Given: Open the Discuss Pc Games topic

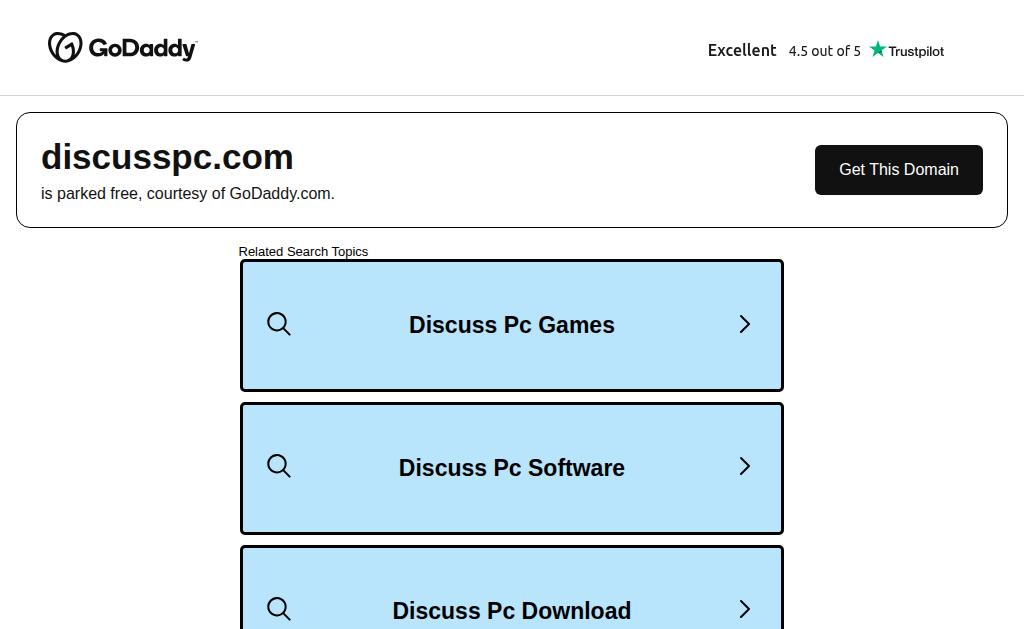Looking at the screenshot, I should click(x=512, y=325).
